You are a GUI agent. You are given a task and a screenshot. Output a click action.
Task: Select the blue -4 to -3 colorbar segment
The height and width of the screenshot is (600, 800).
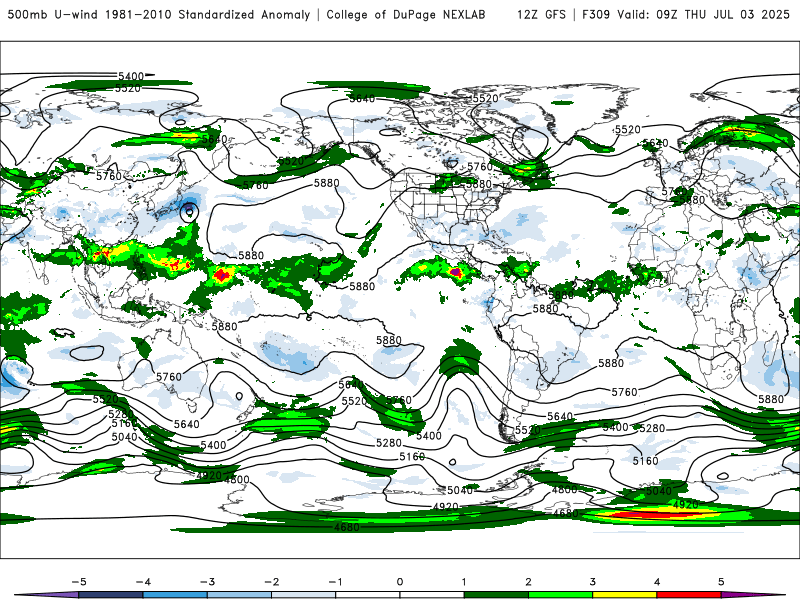coord(175,595)
